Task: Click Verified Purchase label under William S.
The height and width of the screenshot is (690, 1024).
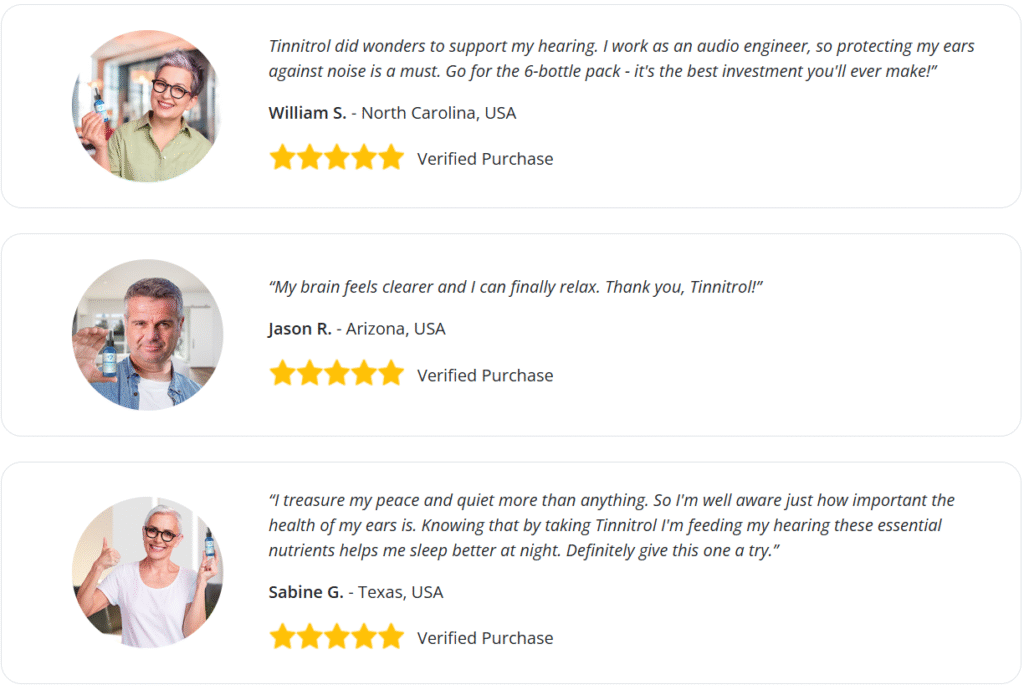Action: click(x=485, y=159)
